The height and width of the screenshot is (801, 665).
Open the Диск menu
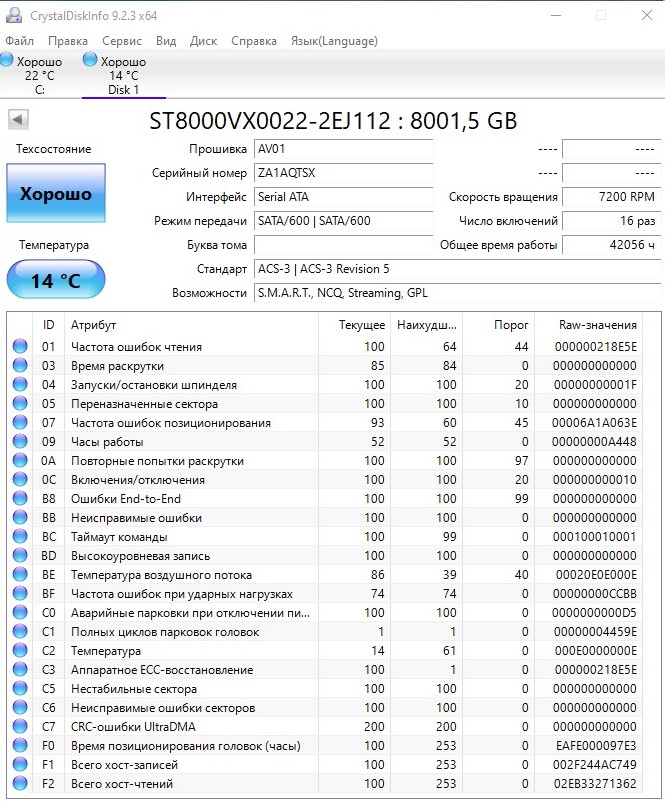click(x=203, y=41)
